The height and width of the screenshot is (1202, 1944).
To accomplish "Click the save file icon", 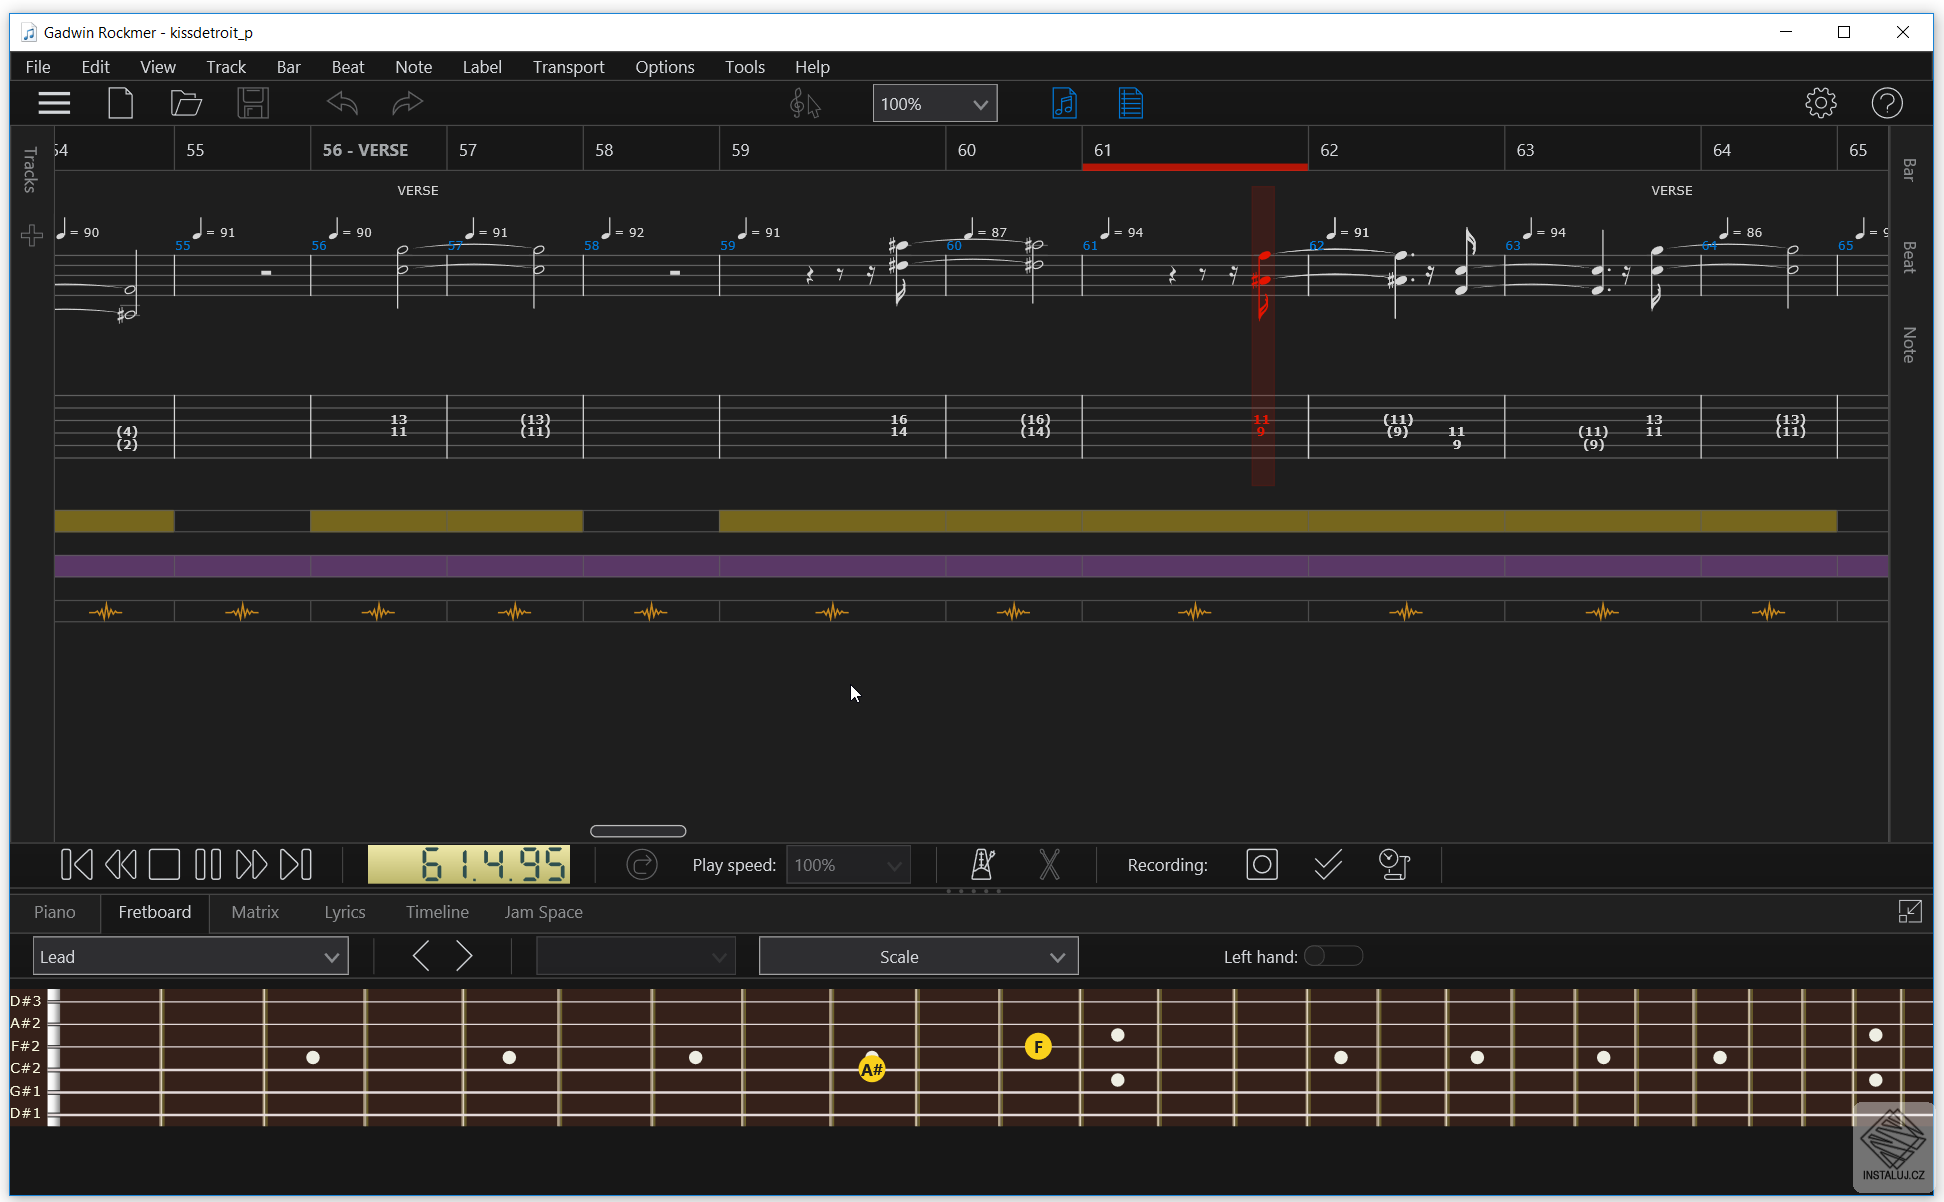I will (x=252, y=103).
